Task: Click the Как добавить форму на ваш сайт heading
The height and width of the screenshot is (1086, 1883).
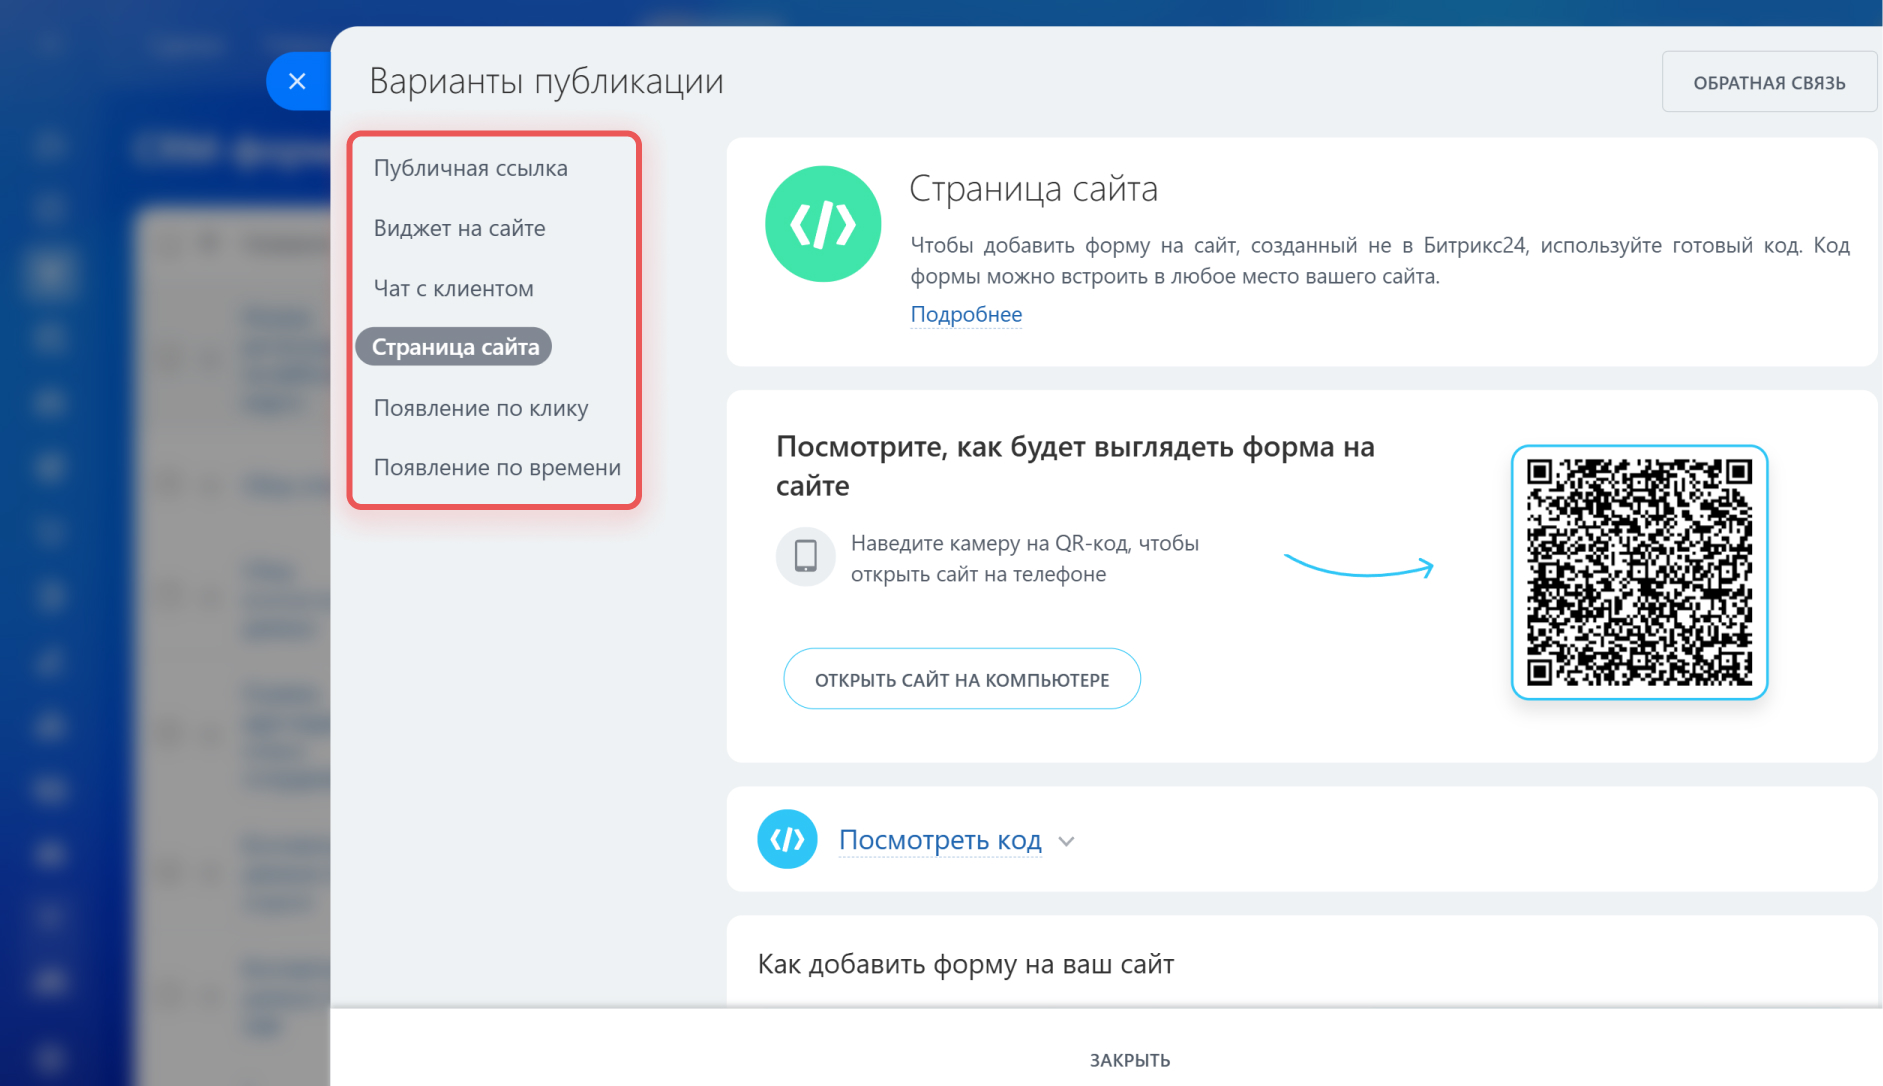Action: 965,964
